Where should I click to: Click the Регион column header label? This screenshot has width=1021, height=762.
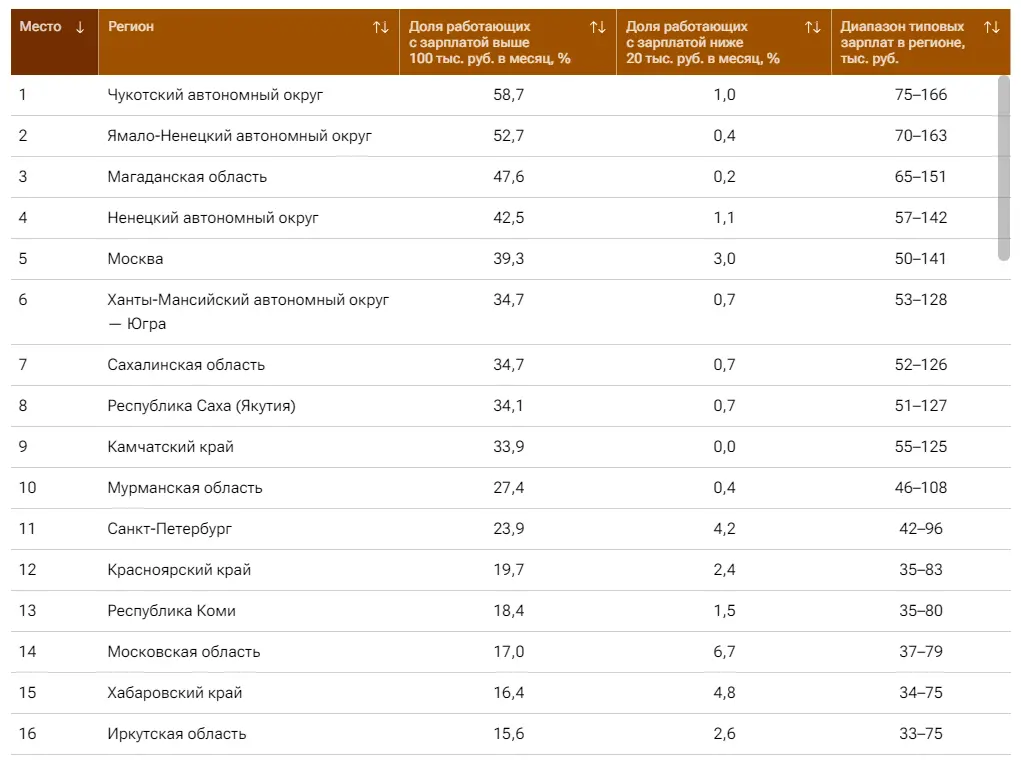tap(131, 27)
